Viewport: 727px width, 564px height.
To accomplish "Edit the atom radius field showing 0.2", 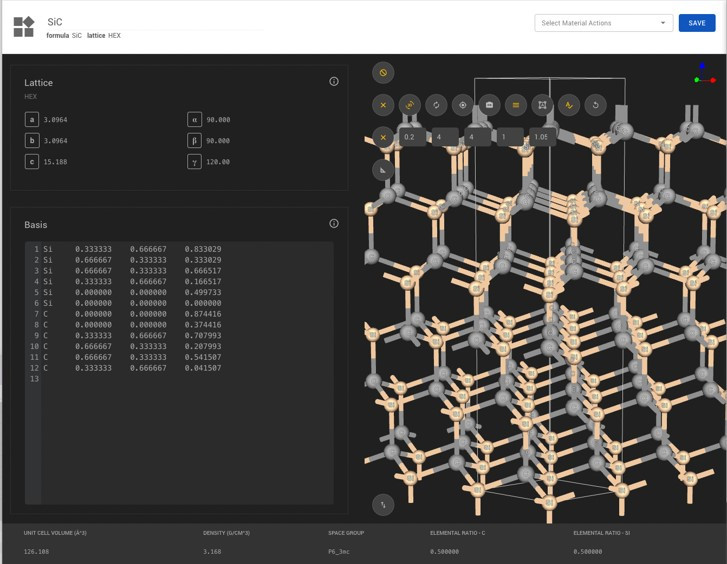I will click(412, 137).
